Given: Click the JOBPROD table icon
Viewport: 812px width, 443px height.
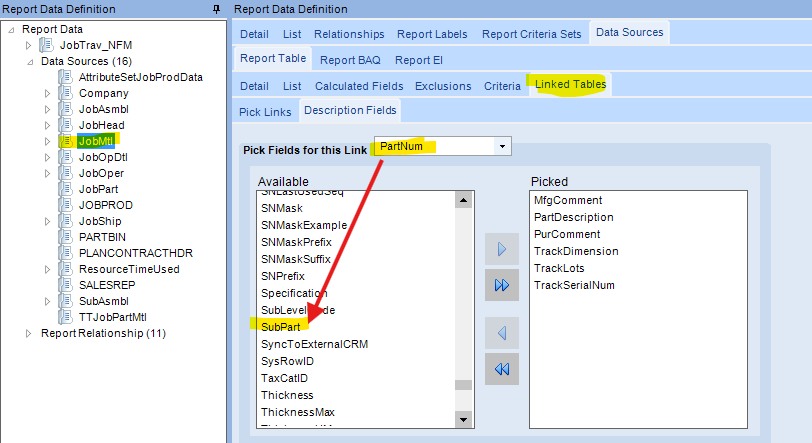Looking at the screenshot, I should (x=66, y=206).
